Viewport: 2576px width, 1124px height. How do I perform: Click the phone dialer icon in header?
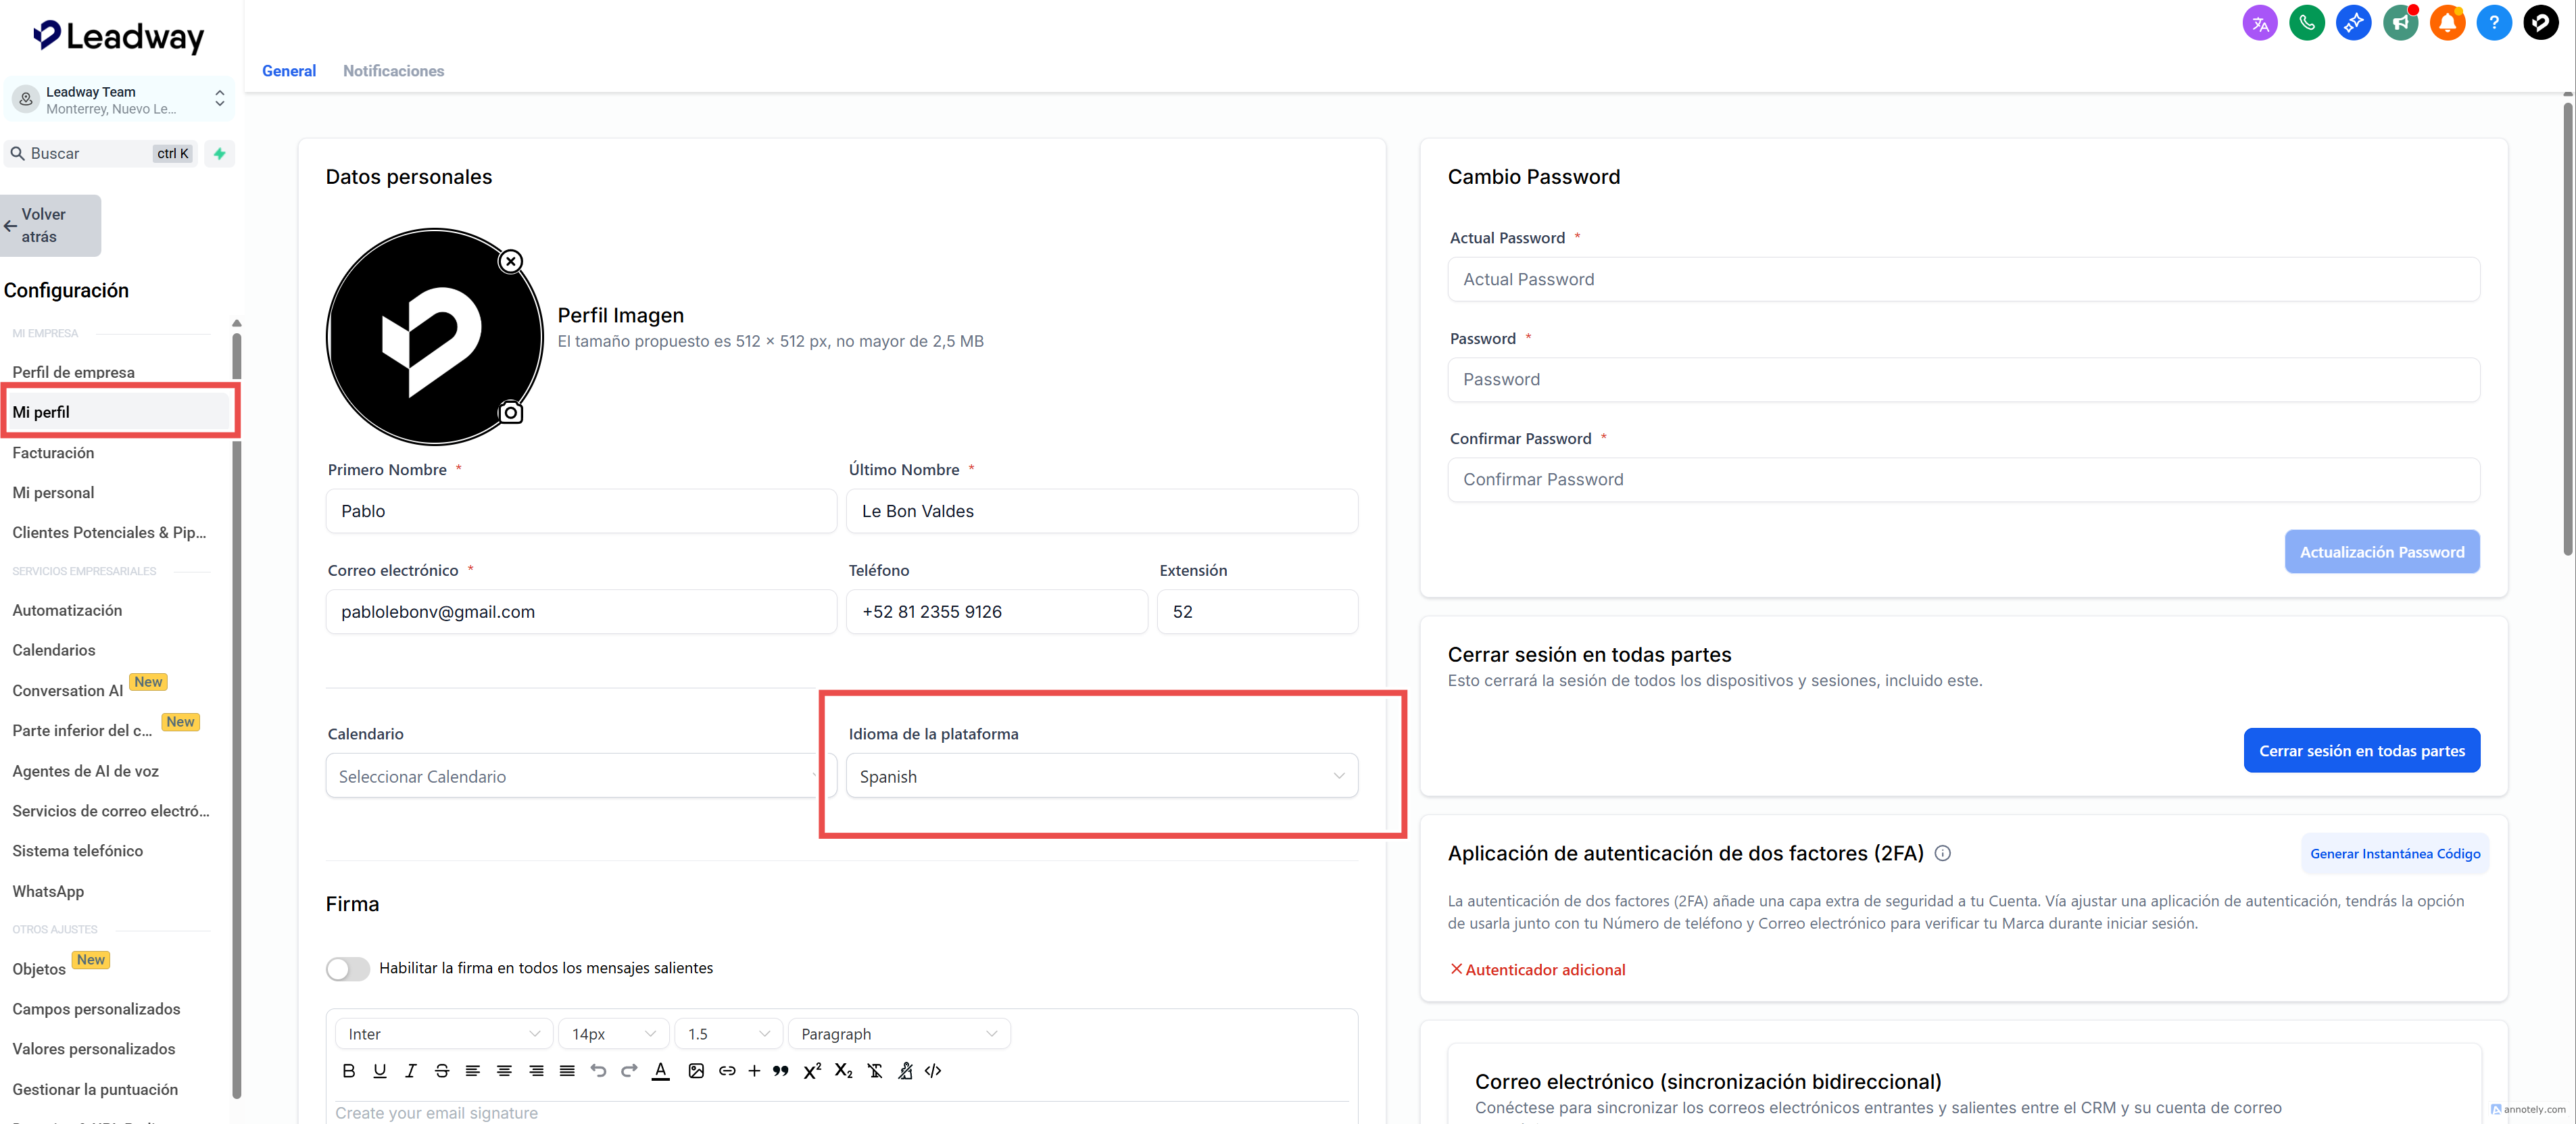[2306, 23]
